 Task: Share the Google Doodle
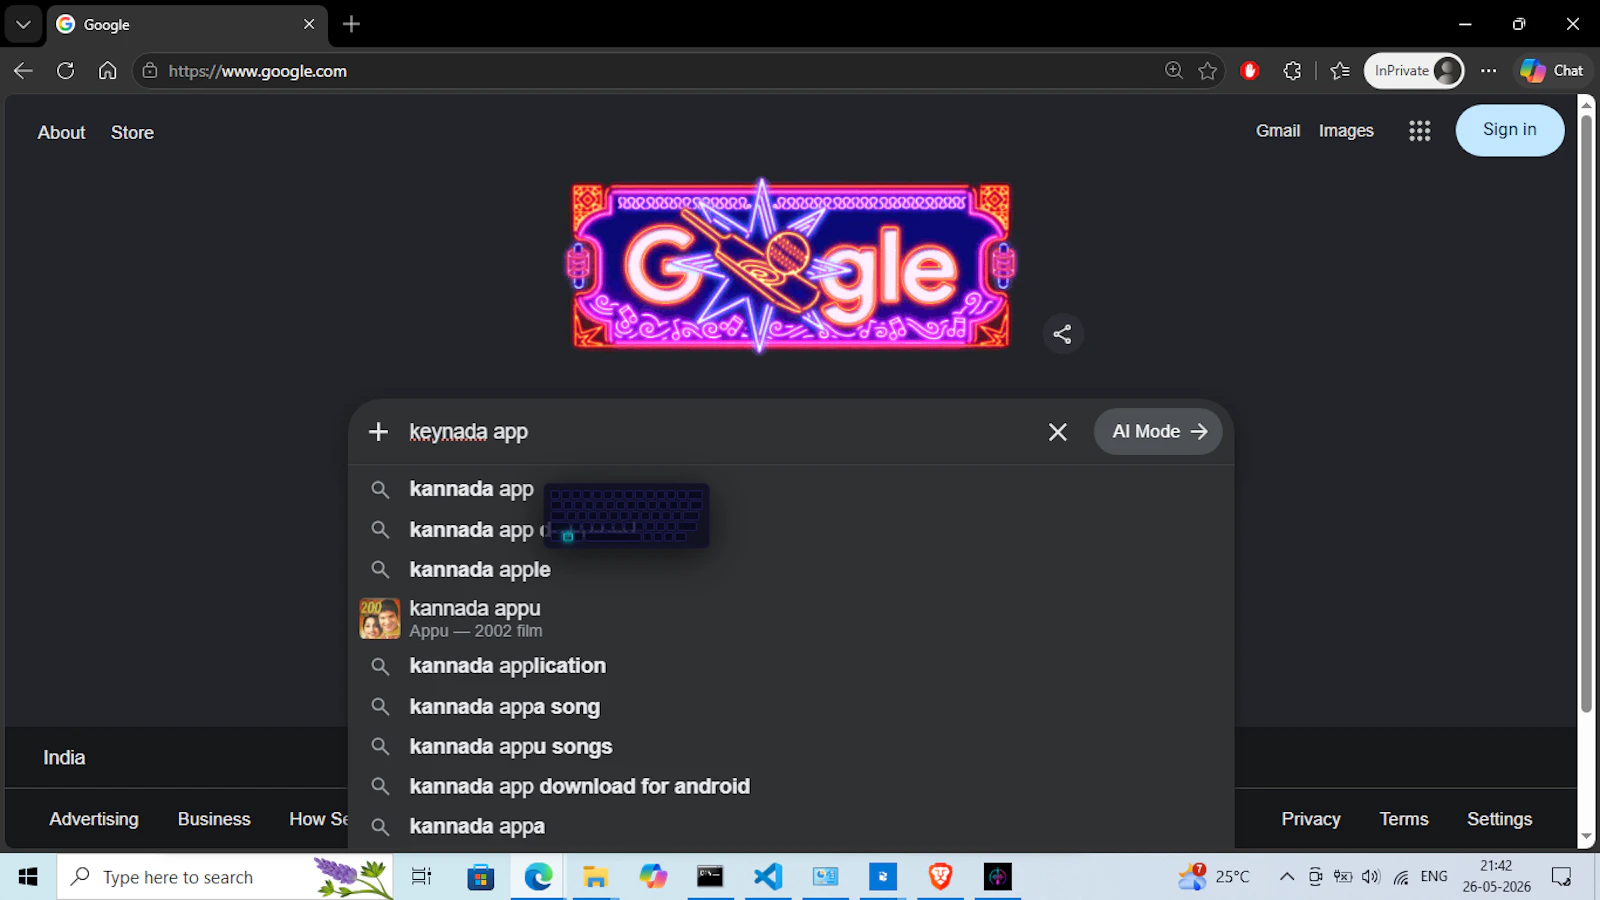pos(1063,334)
